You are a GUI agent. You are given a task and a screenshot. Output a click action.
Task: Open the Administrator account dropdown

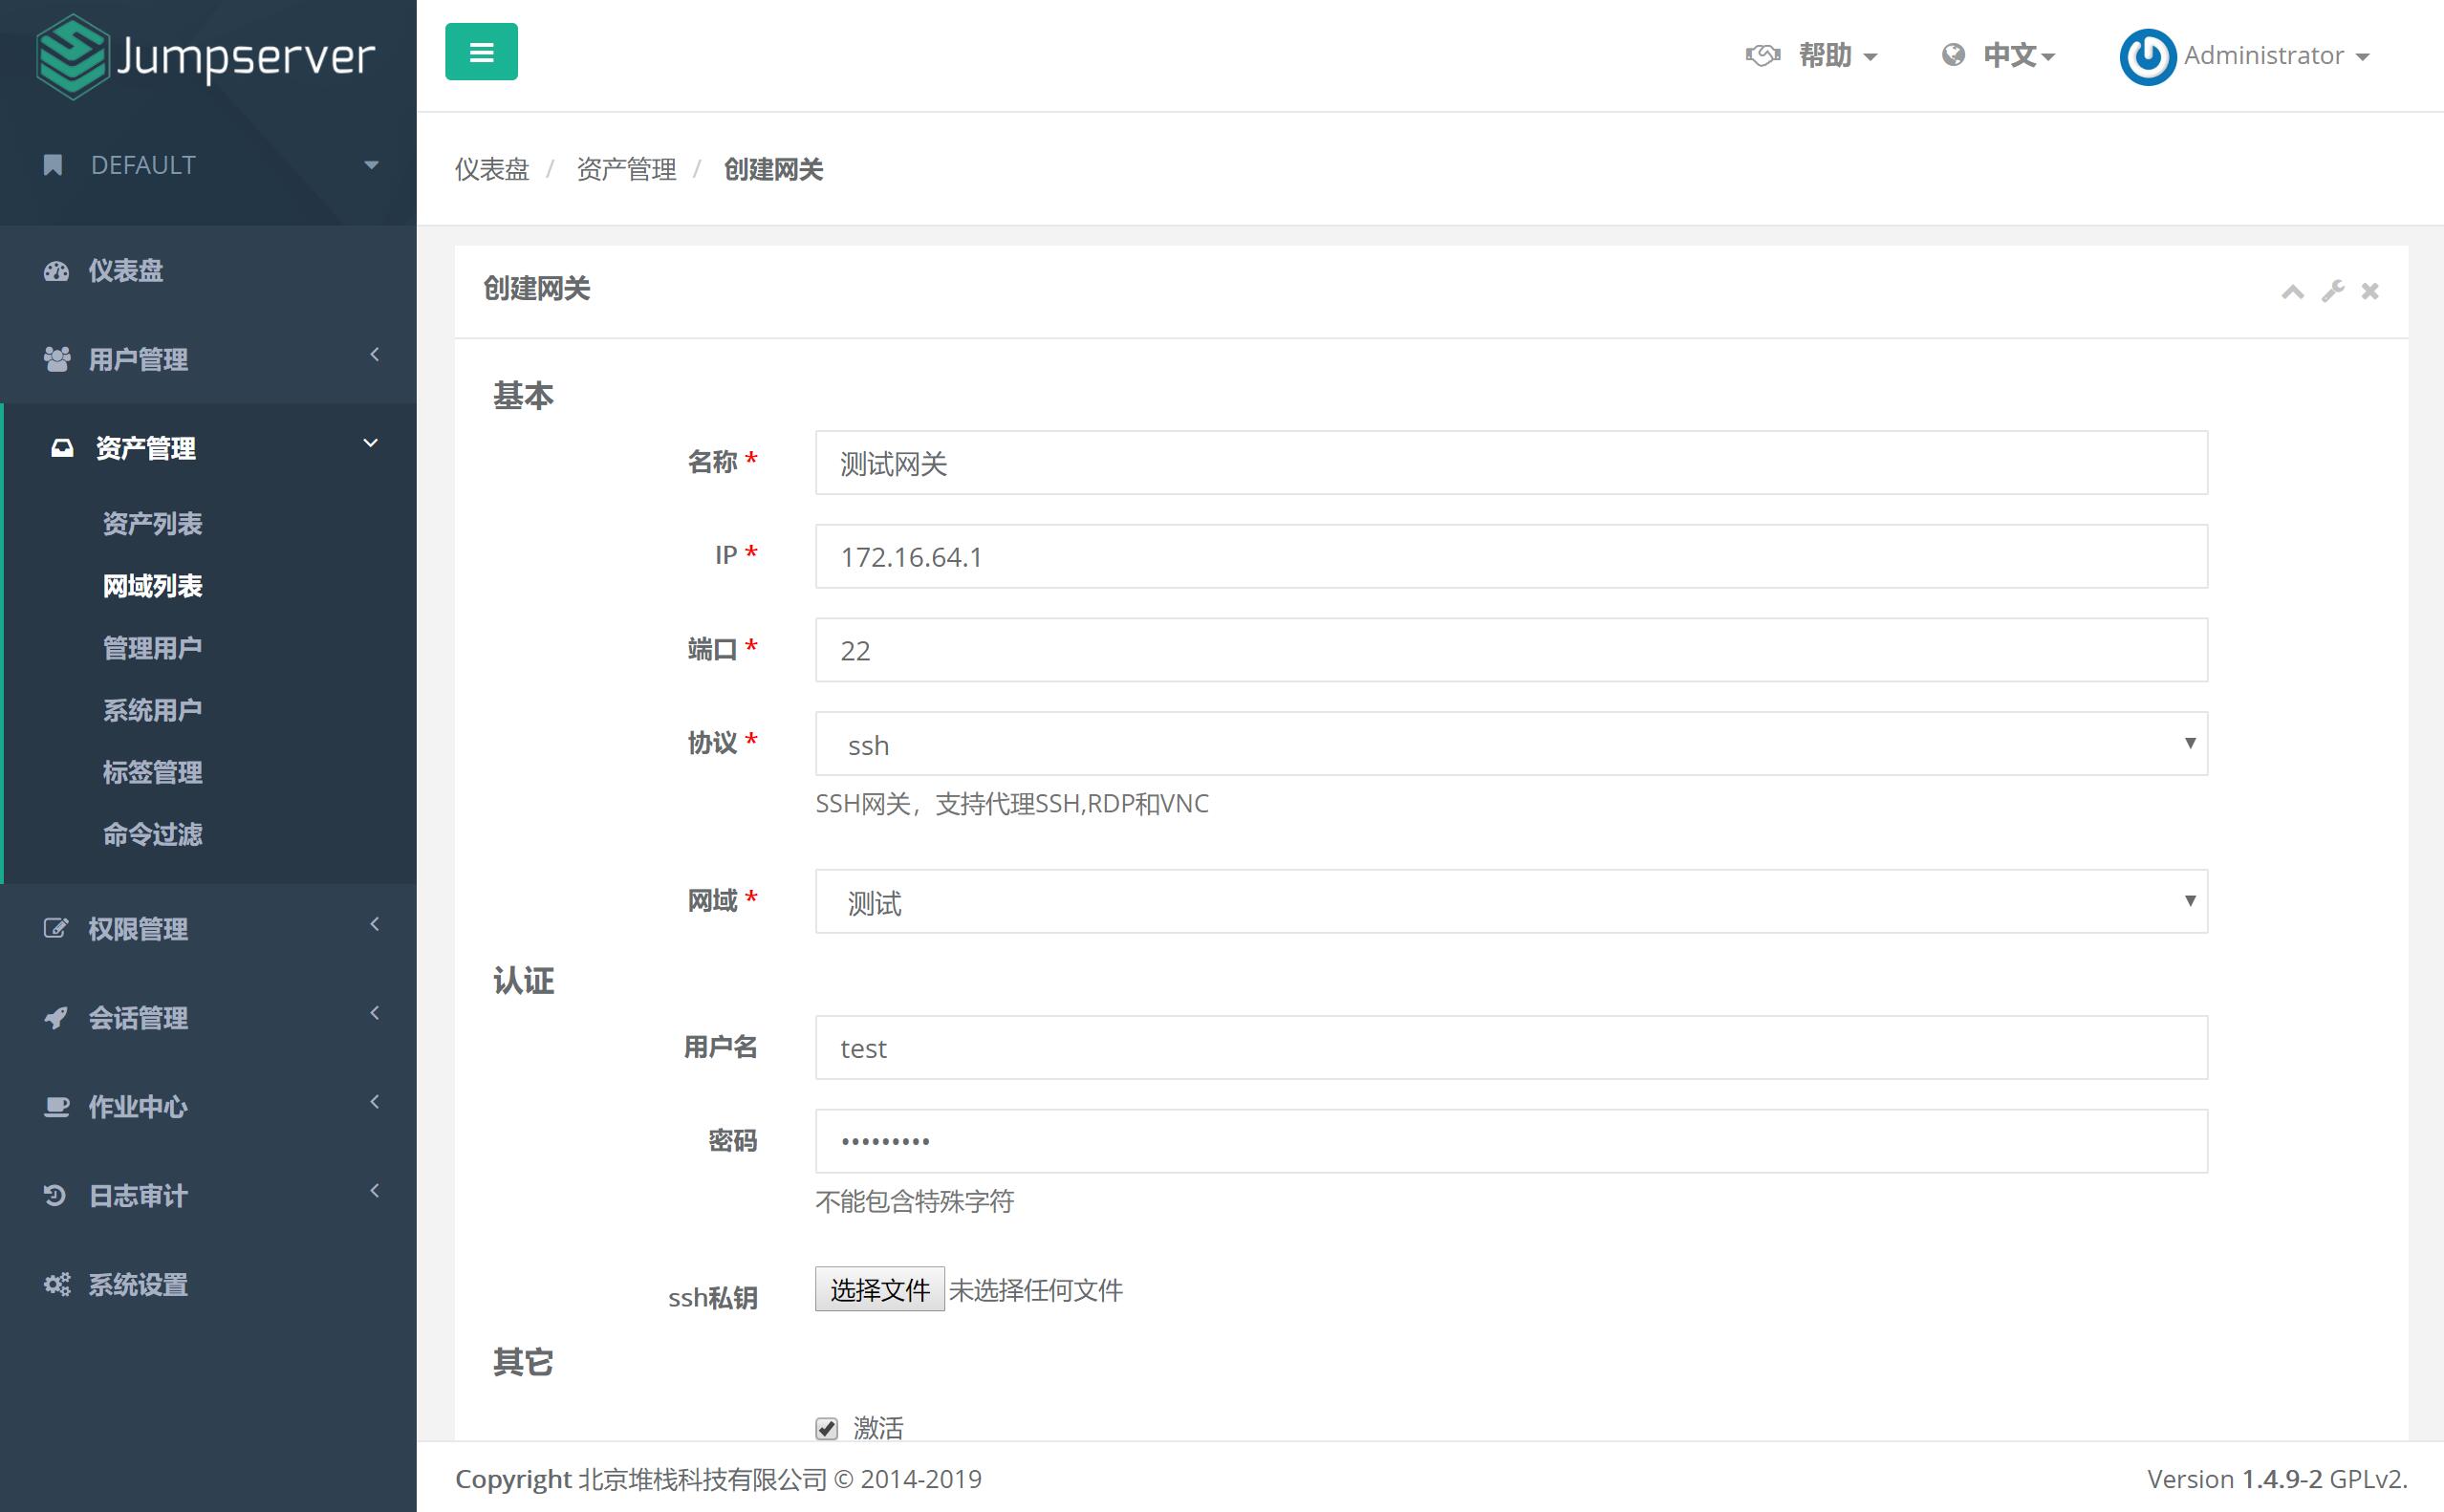[x=2276, y=56]
